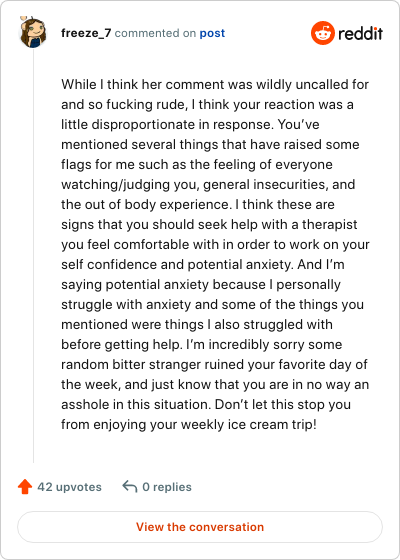The image size is (400, 560).
Task: Click the opening line "While I think her comment"
Action: point(215,85)
